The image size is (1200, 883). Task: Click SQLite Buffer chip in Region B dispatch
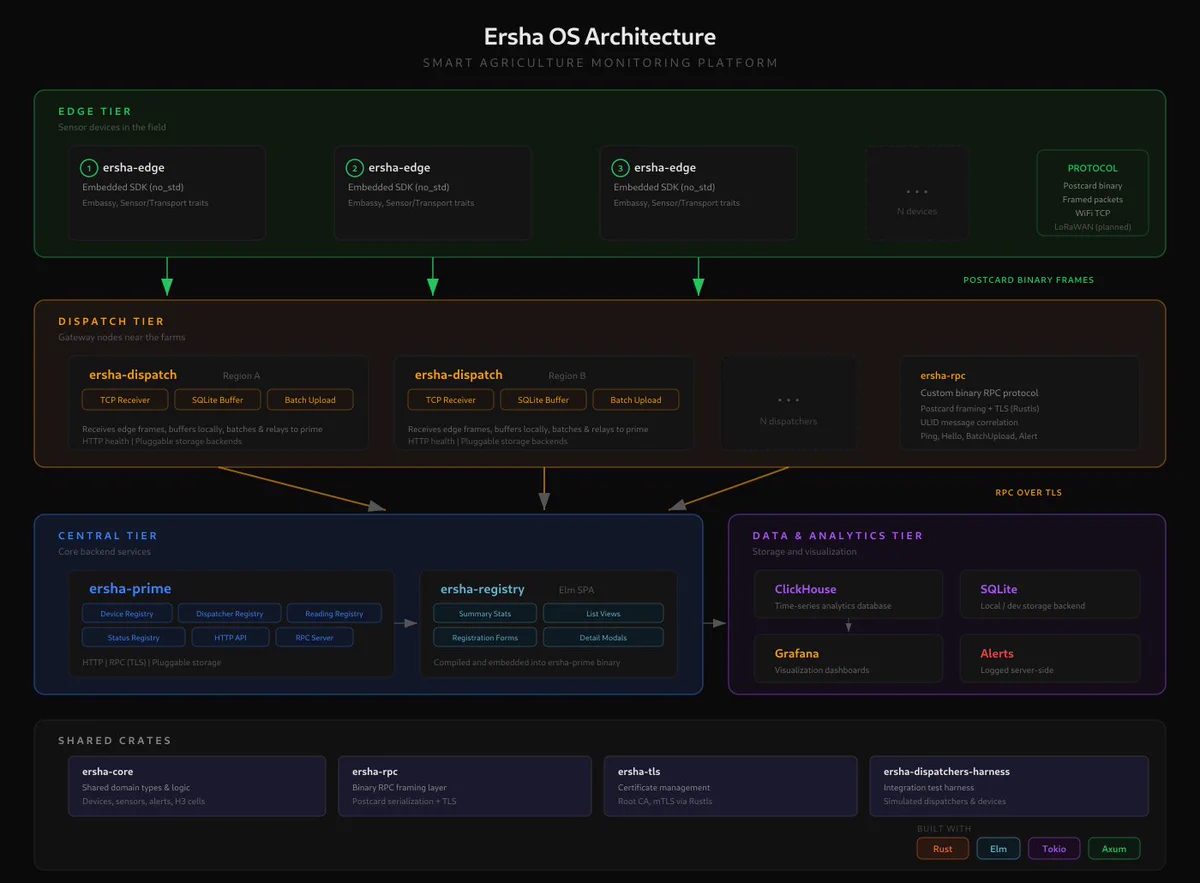(543, 400)
